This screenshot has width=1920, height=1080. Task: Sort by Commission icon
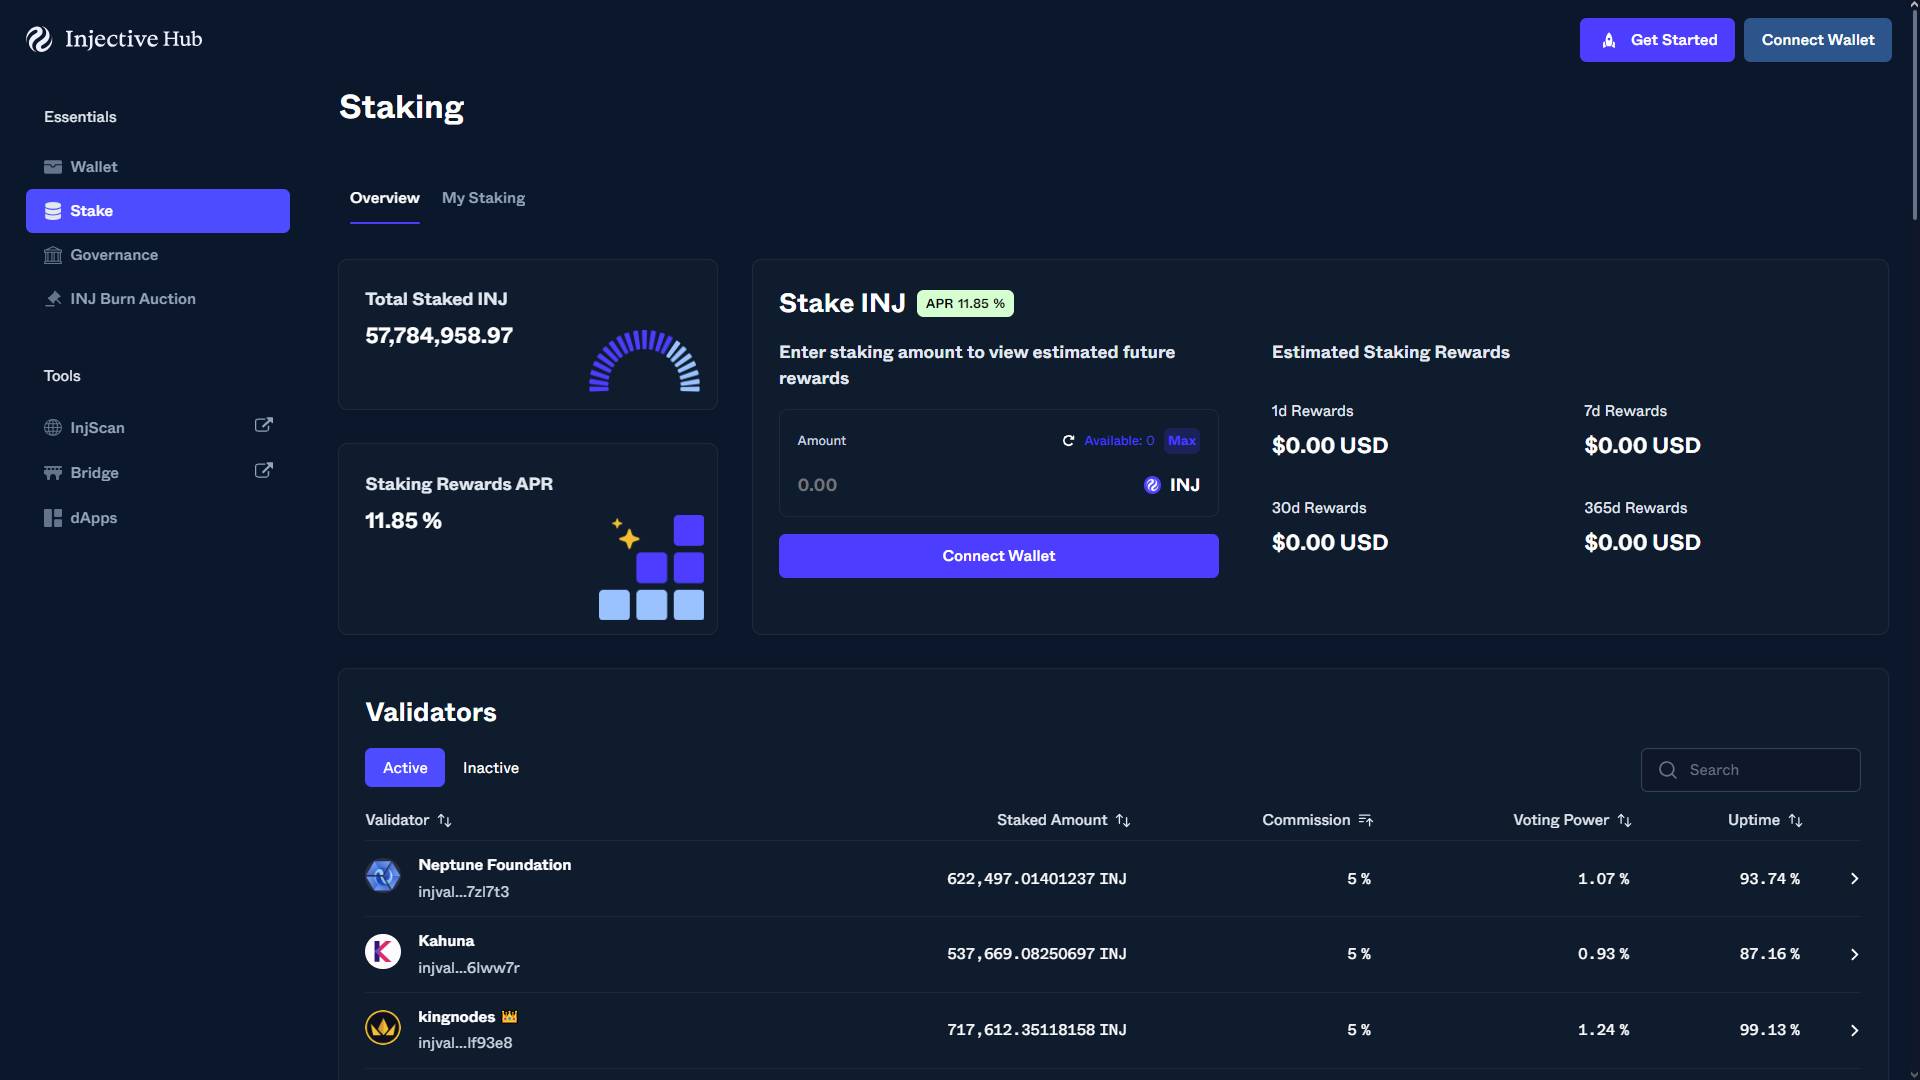tap(1366, 820)
